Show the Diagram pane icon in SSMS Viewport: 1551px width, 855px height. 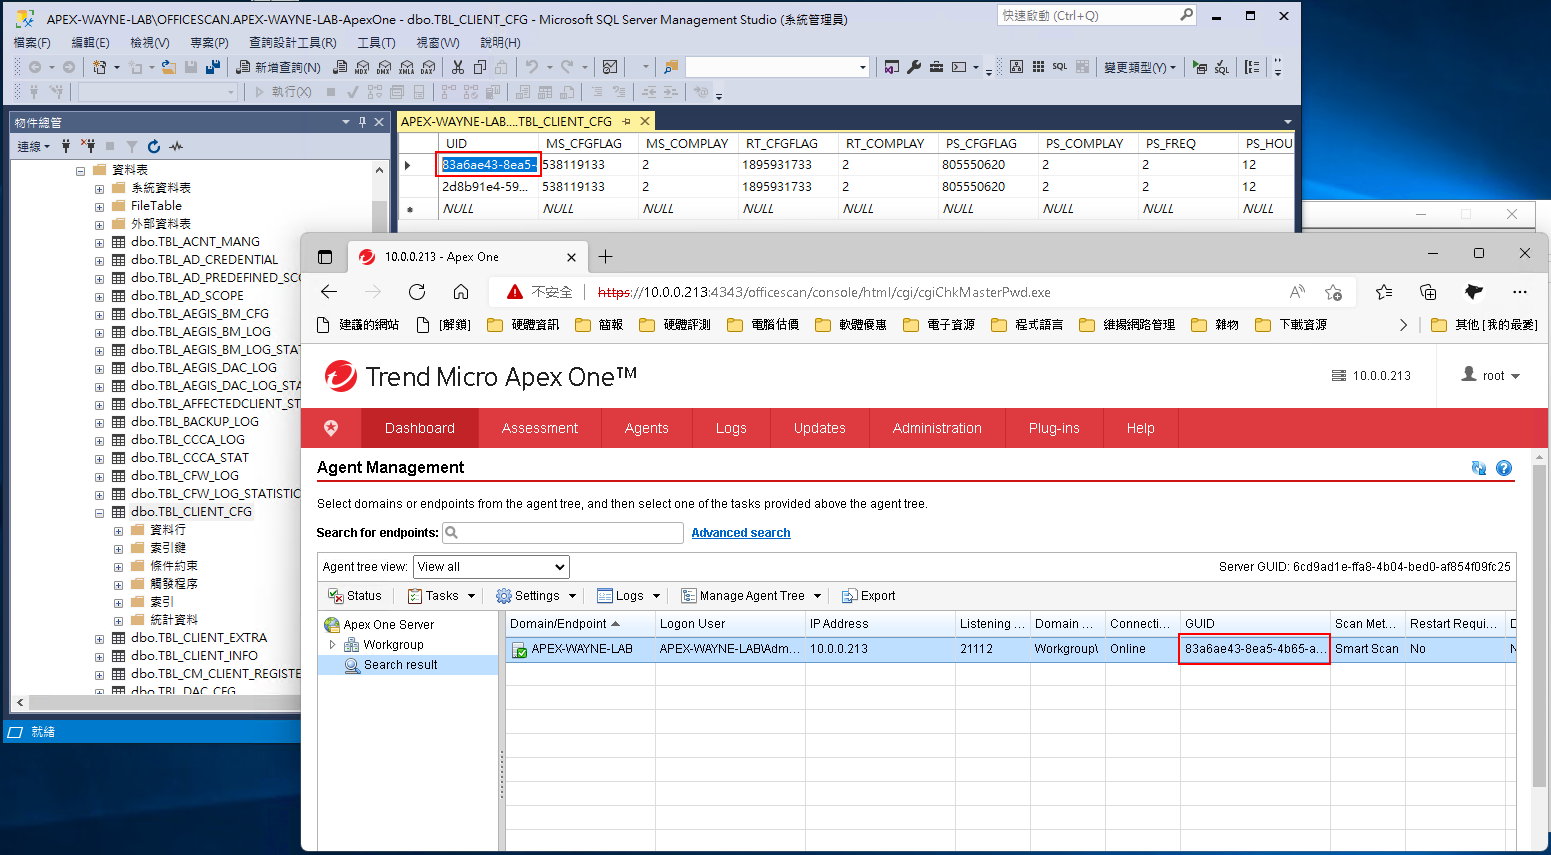click(1016, 67)
